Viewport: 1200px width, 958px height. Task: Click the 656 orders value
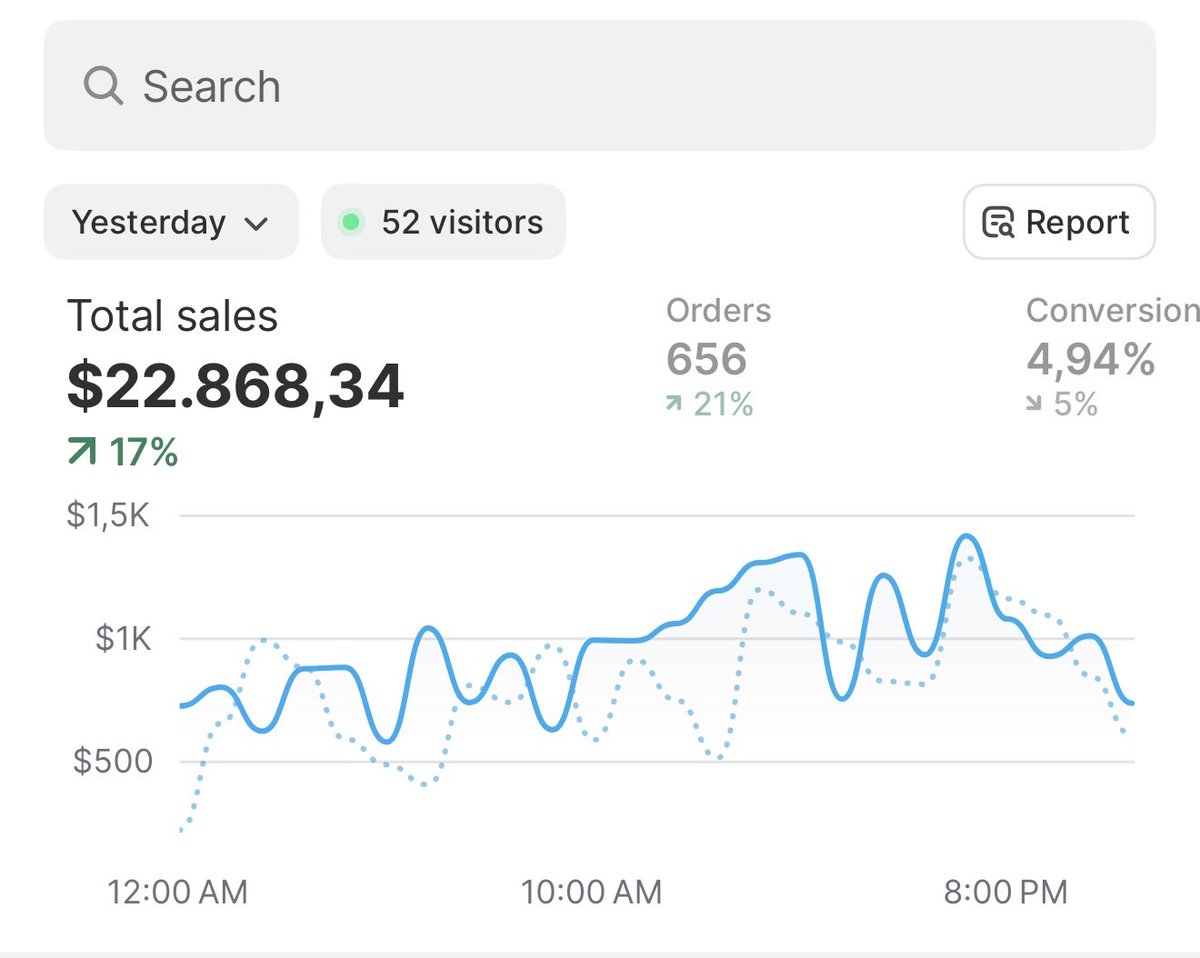(x=706, y=359)
